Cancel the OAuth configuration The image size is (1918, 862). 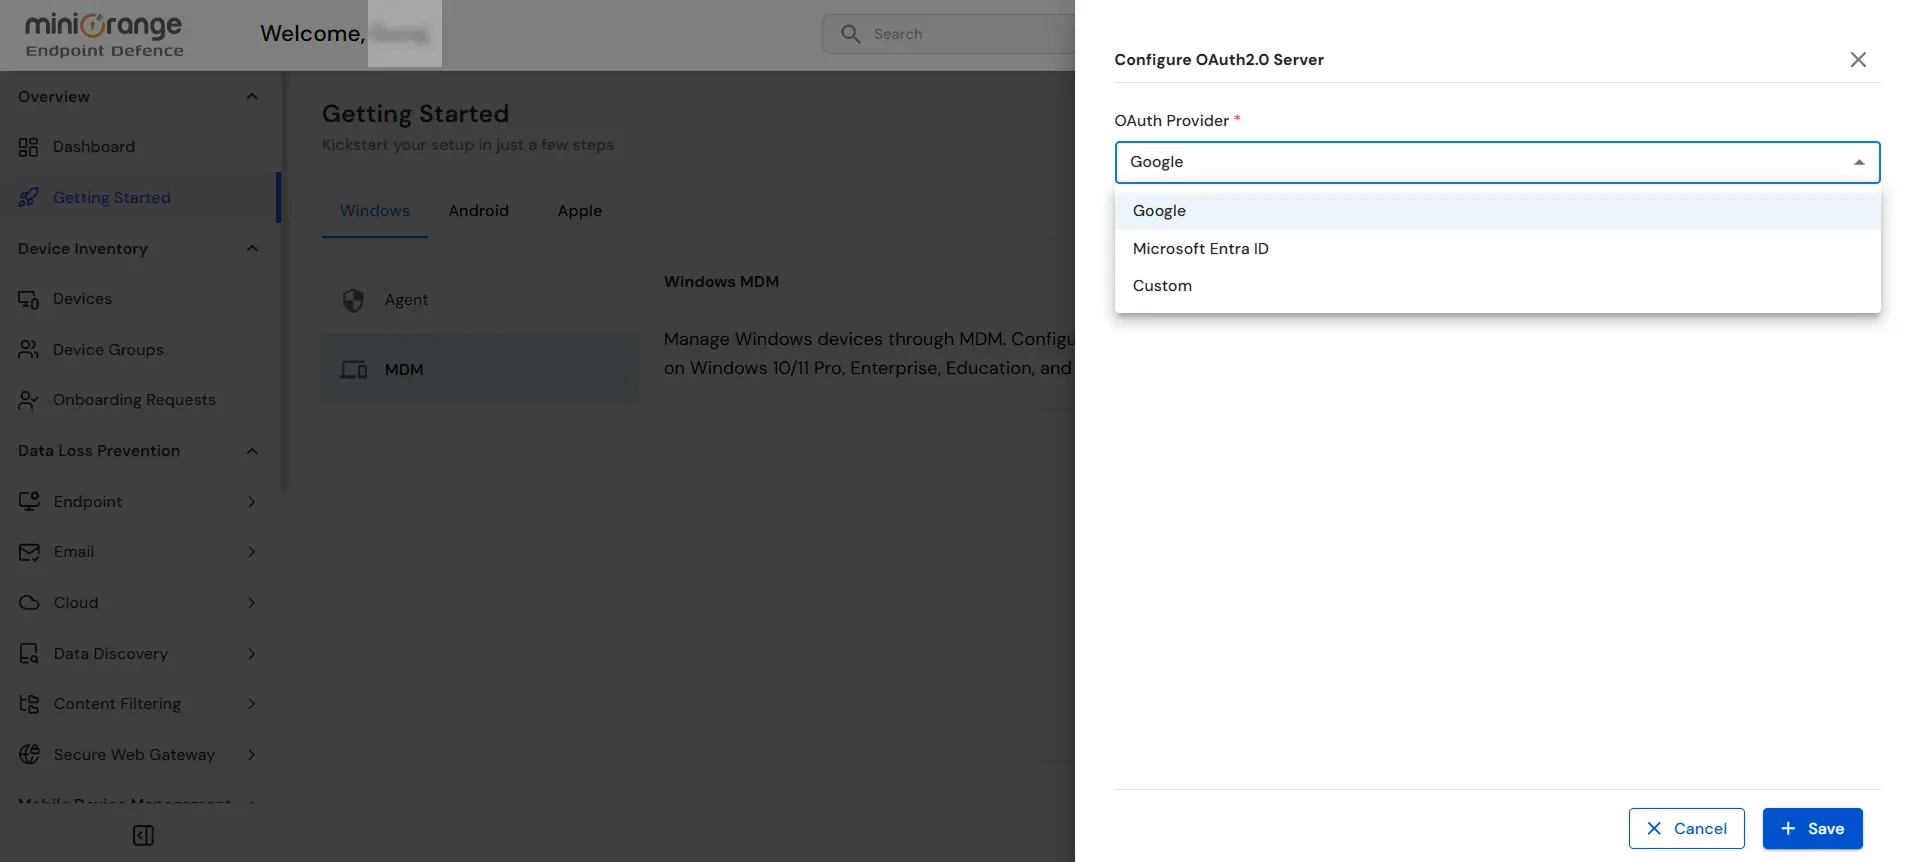1686,829
